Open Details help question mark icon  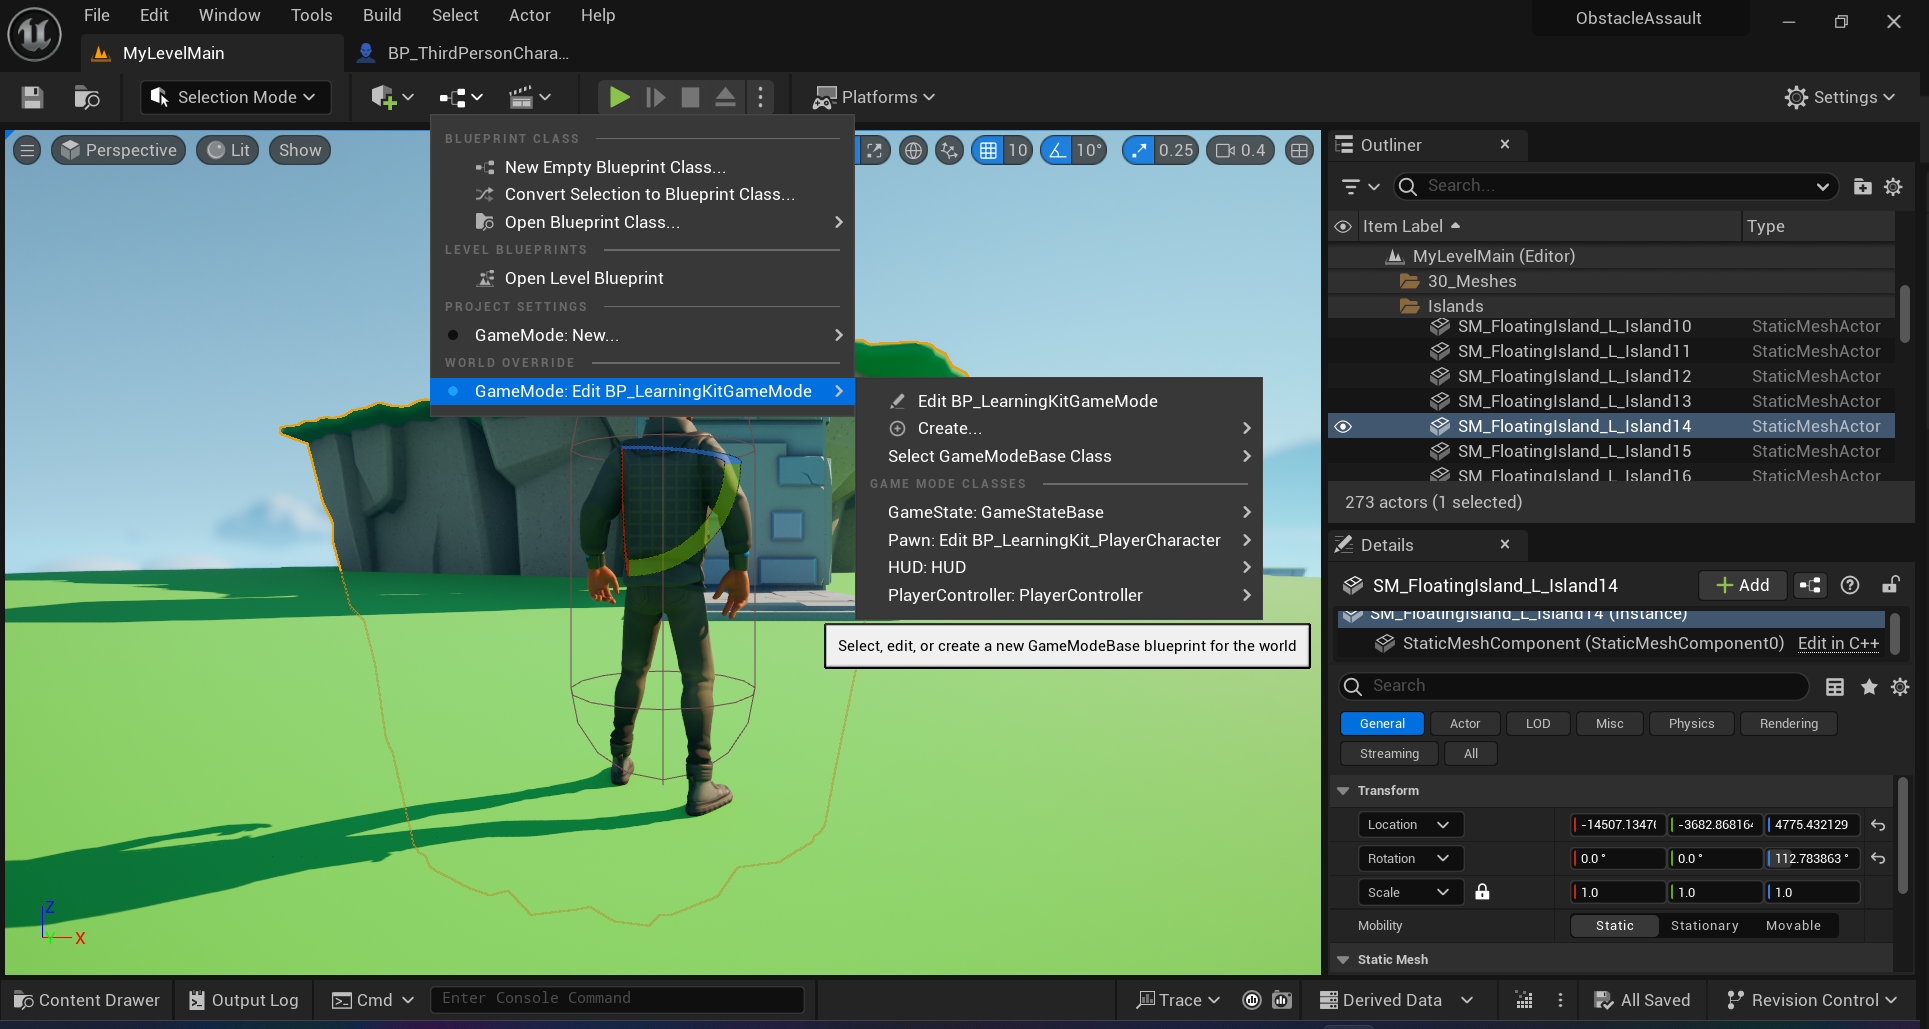1850,585
